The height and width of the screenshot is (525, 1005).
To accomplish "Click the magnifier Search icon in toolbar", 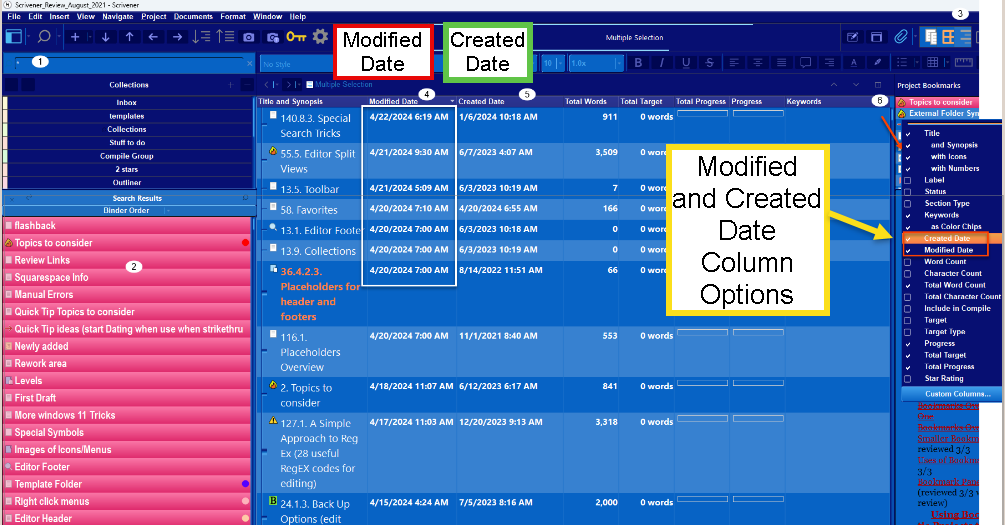I will (44, 37).
